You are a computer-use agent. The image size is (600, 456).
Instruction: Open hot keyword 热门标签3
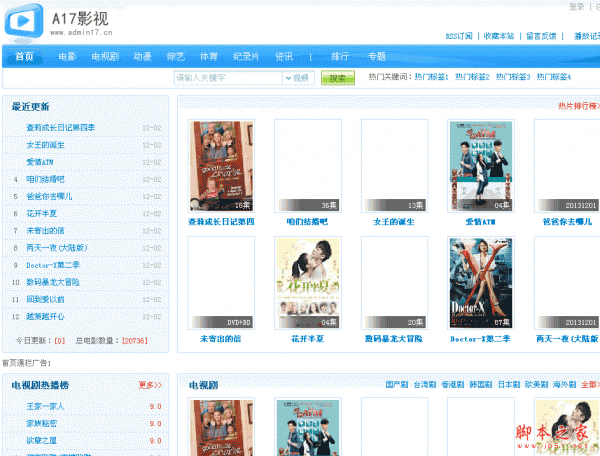coord(513,77)
